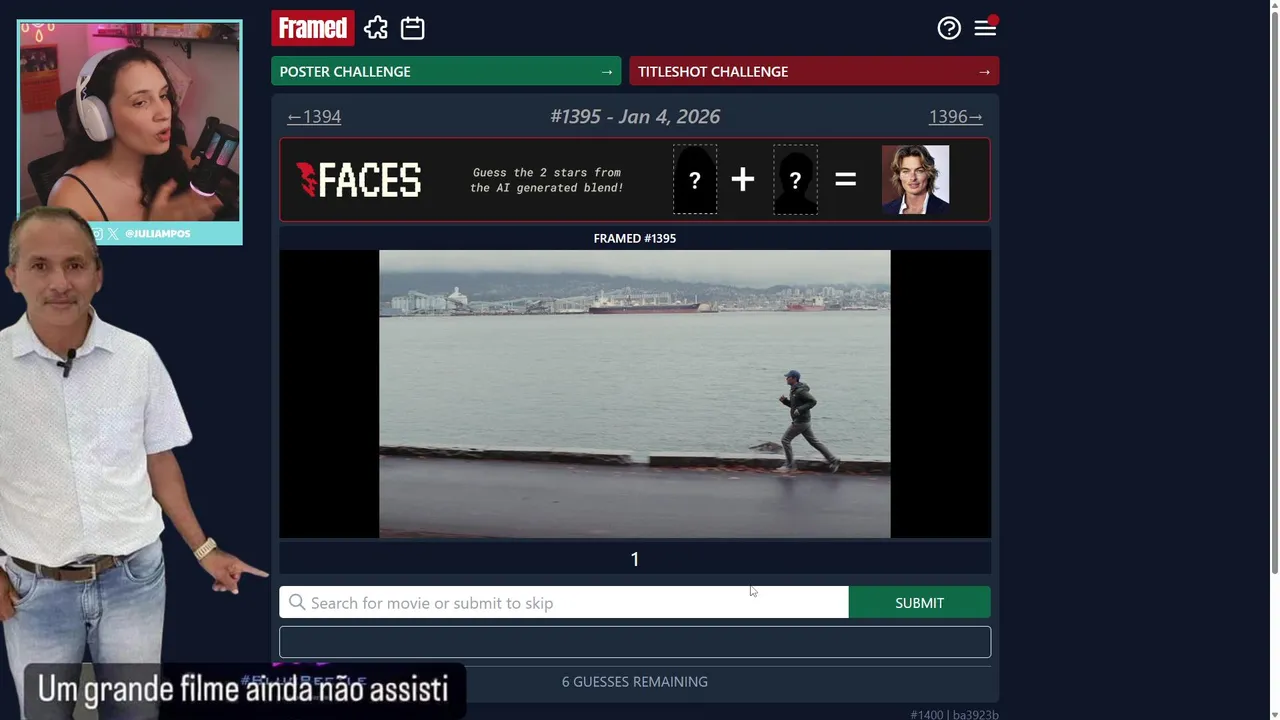Click the empty guess result box
This screenshot has width=1280, height=720.
coord(635,642)
